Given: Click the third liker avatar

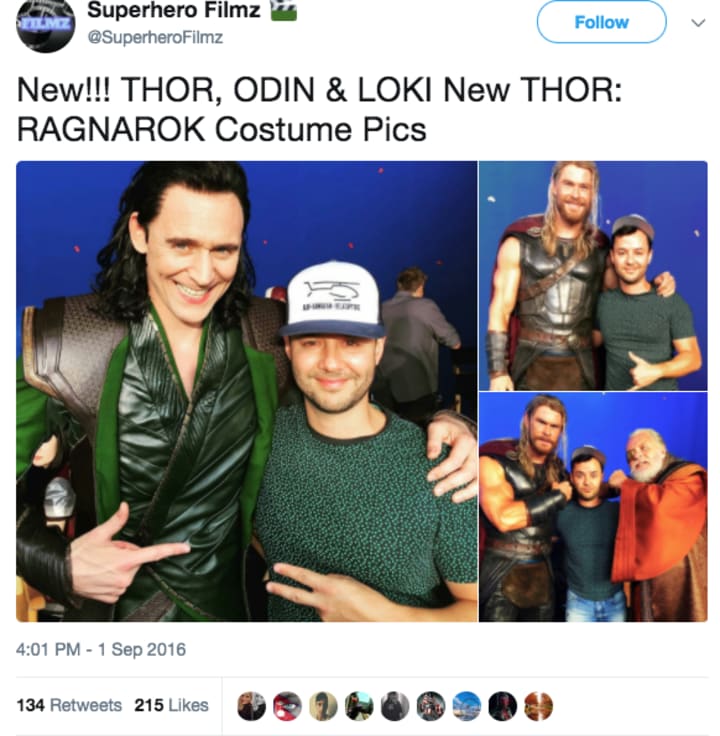Looking at the screenshot, I should coord(323,706).
